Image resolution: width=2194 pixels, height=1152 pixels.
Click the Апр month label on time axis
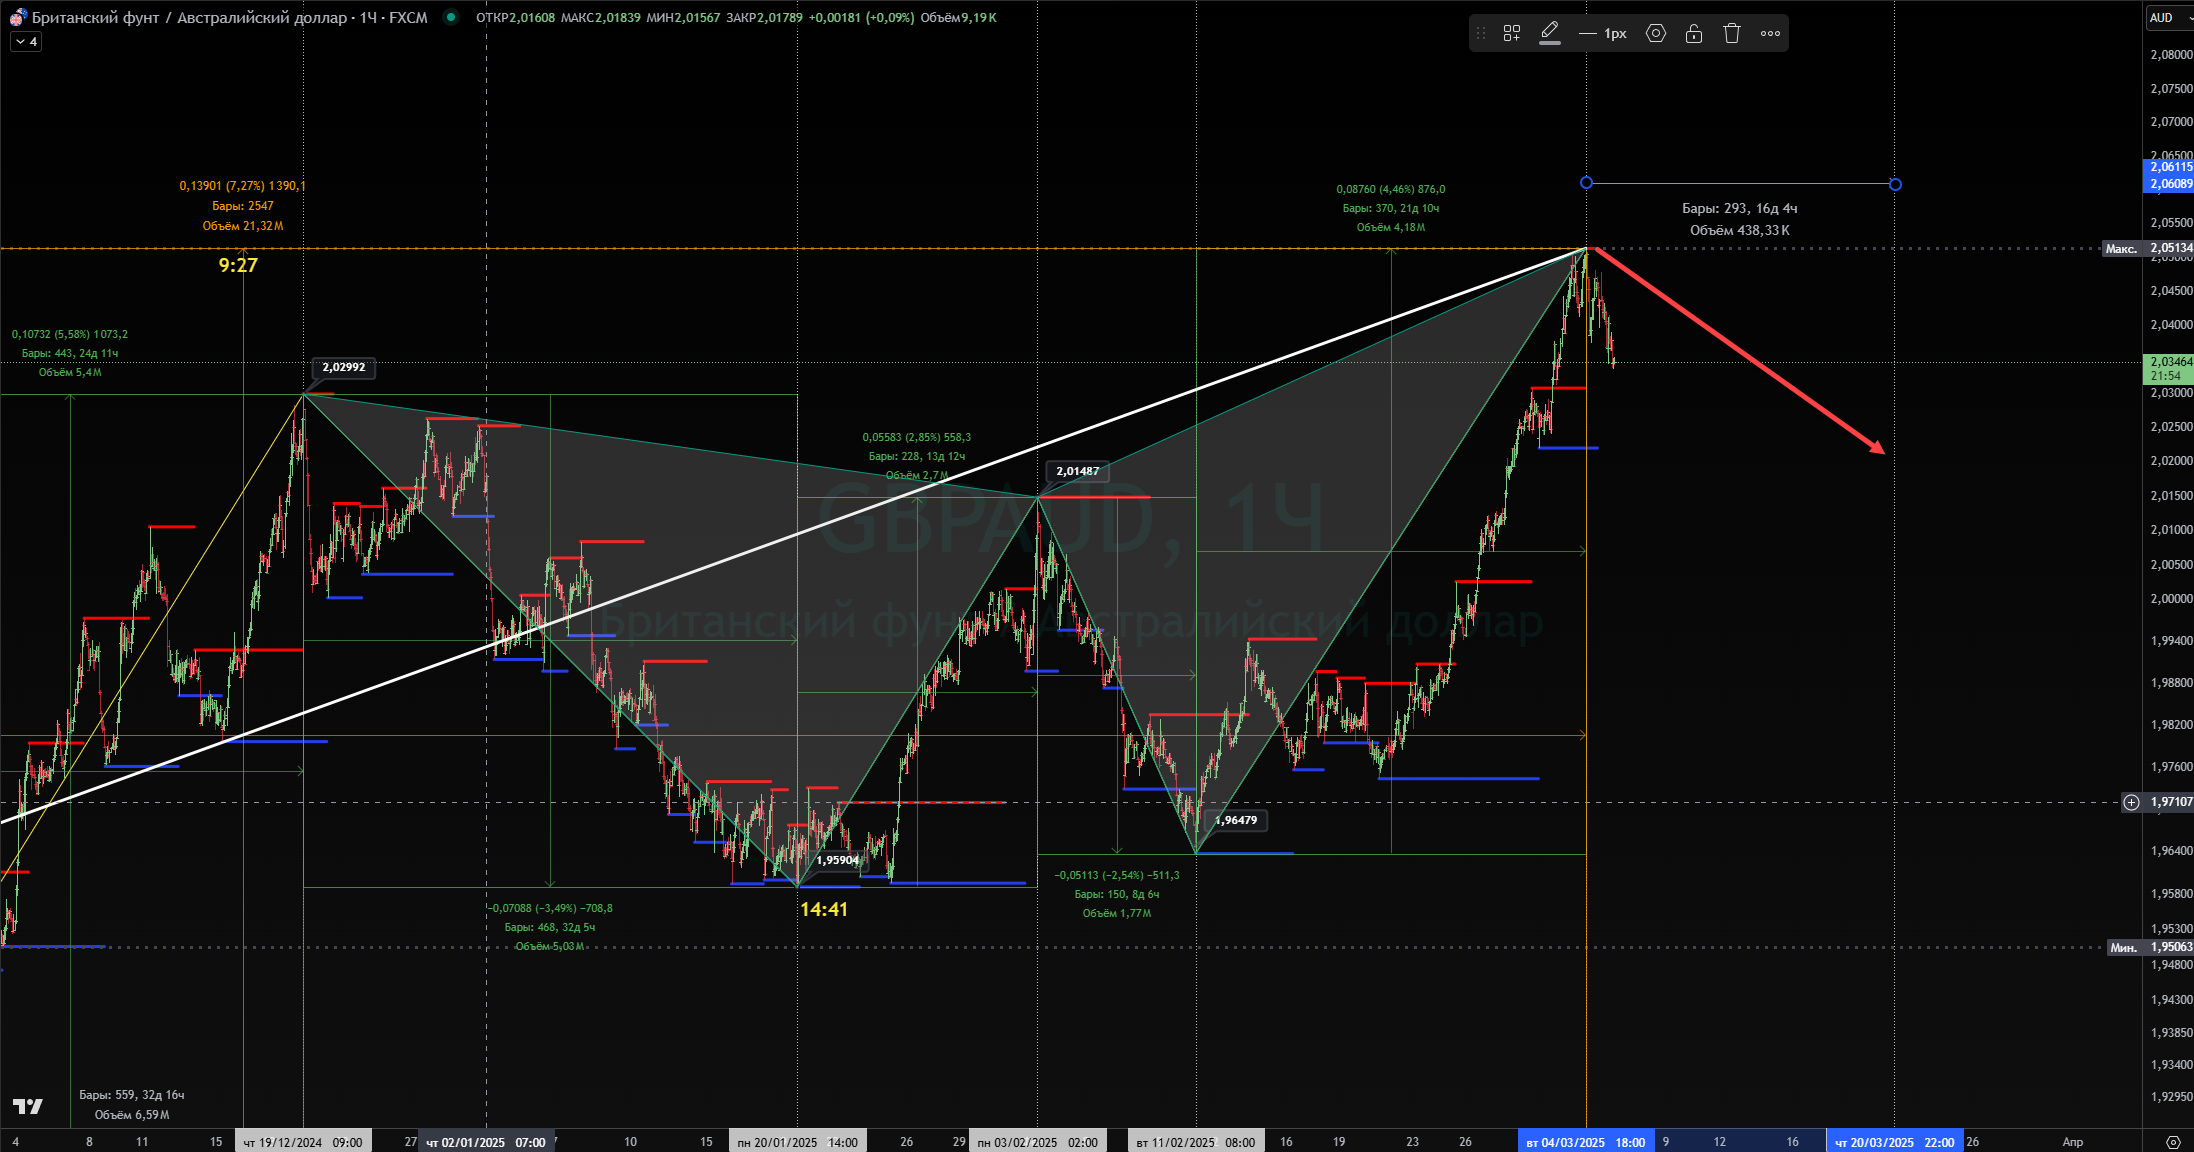2073,1142
